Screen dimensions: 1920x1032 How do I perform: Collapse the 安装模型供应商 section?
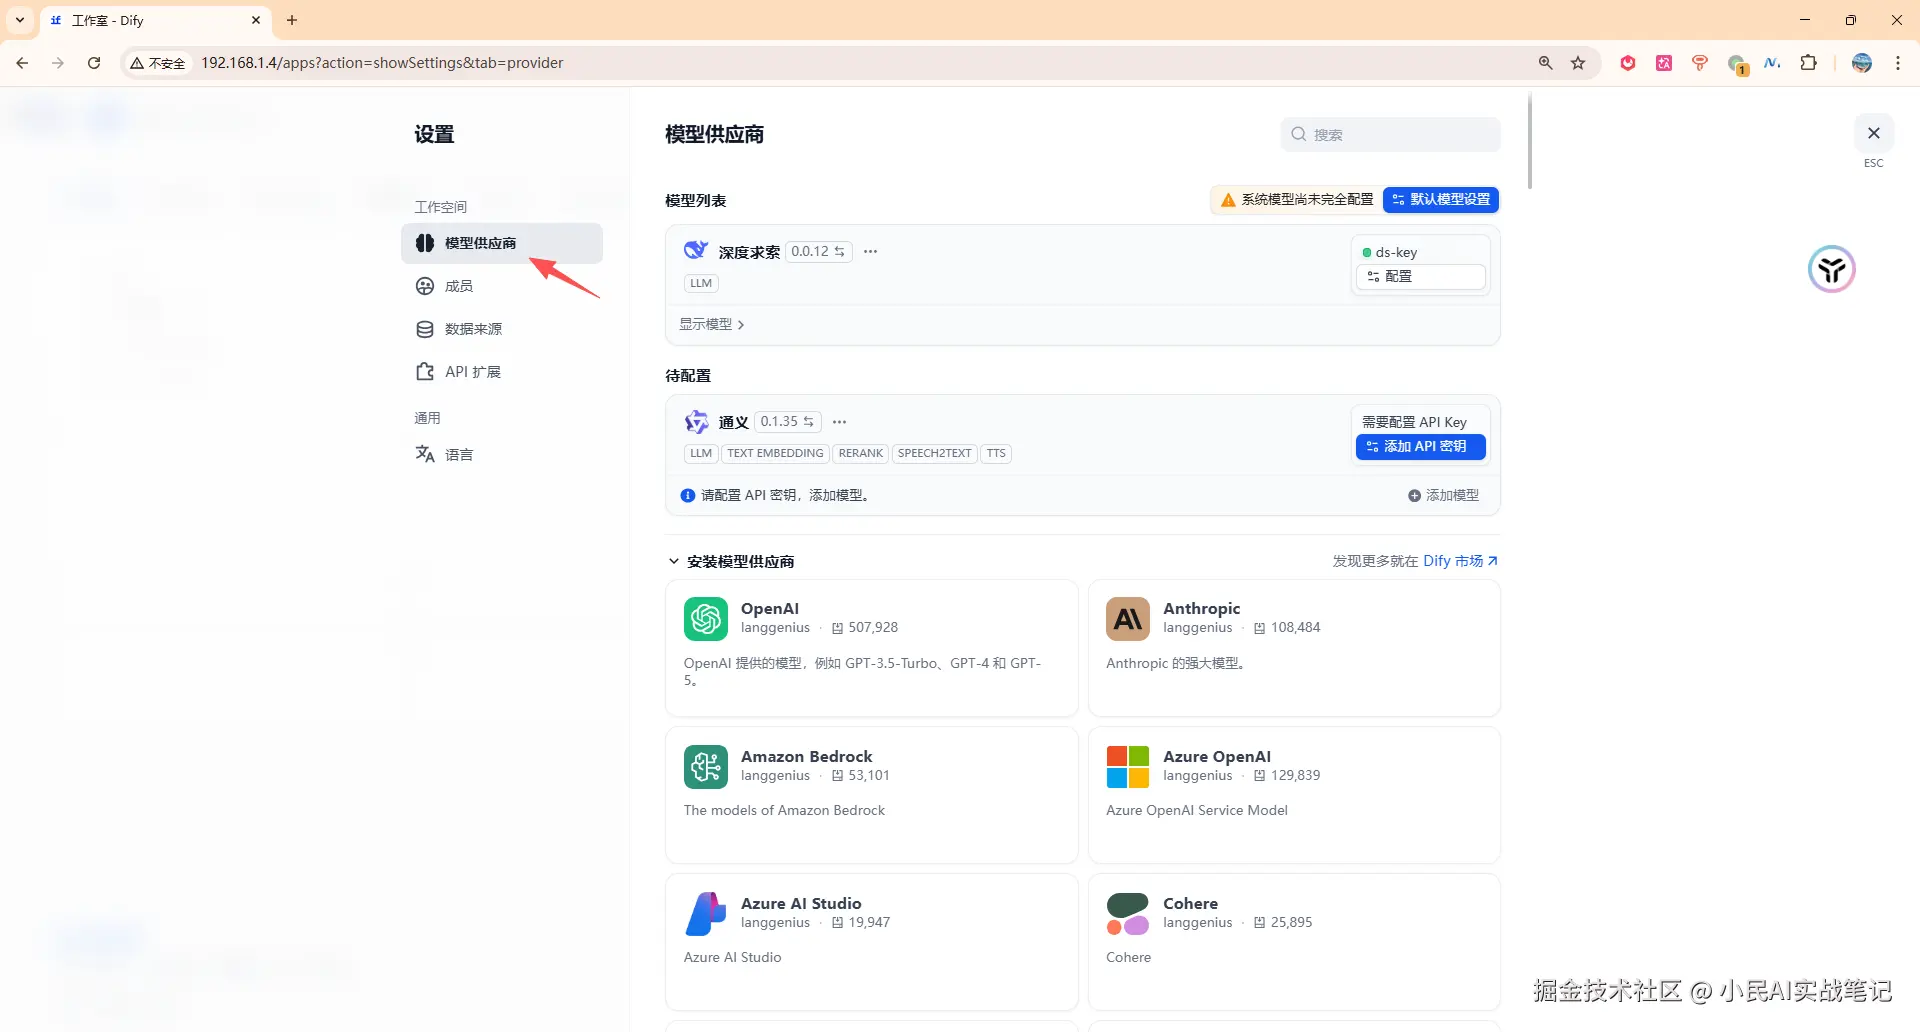674,562
